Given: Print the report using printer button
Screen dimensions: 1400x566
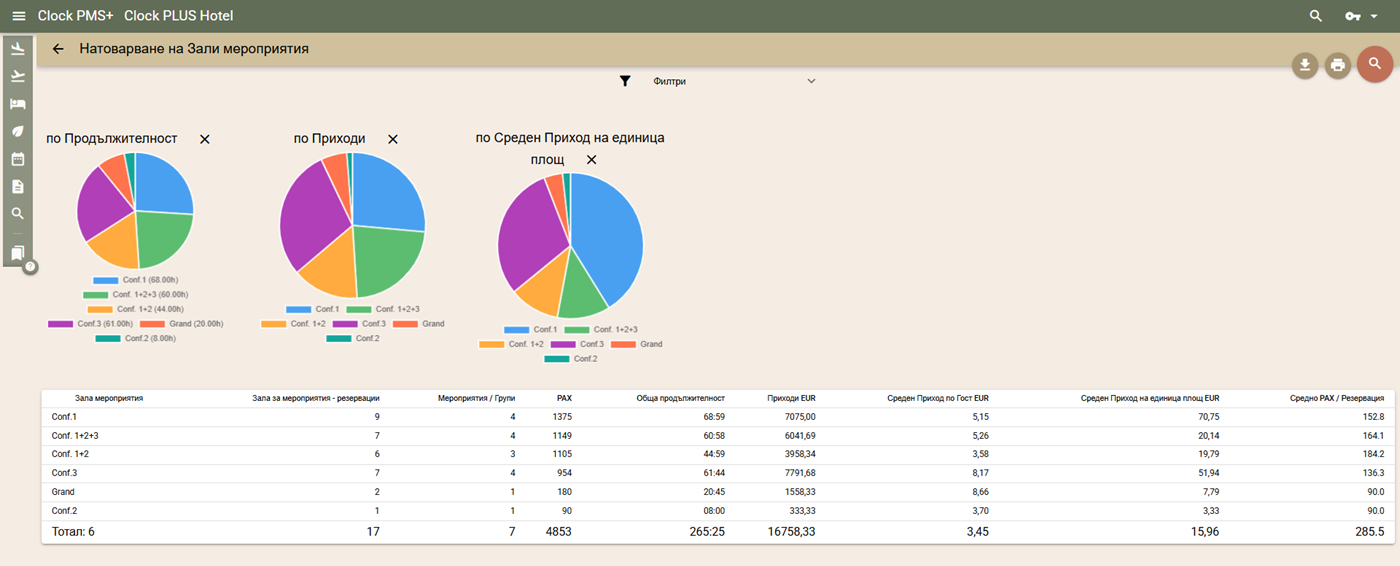Looking at the screenshot, I should pyautogui.click(x=1337, y=66).
